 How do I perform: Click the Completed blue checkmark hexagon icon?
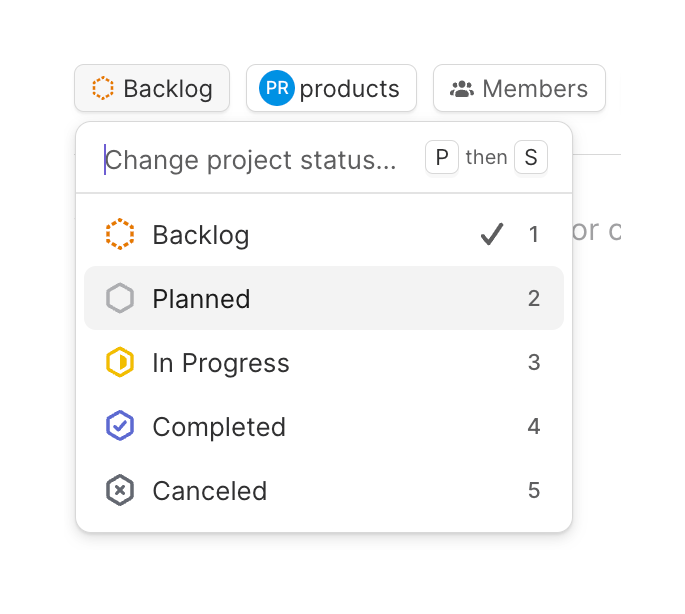pyautogui.click(x=120, y=427)
